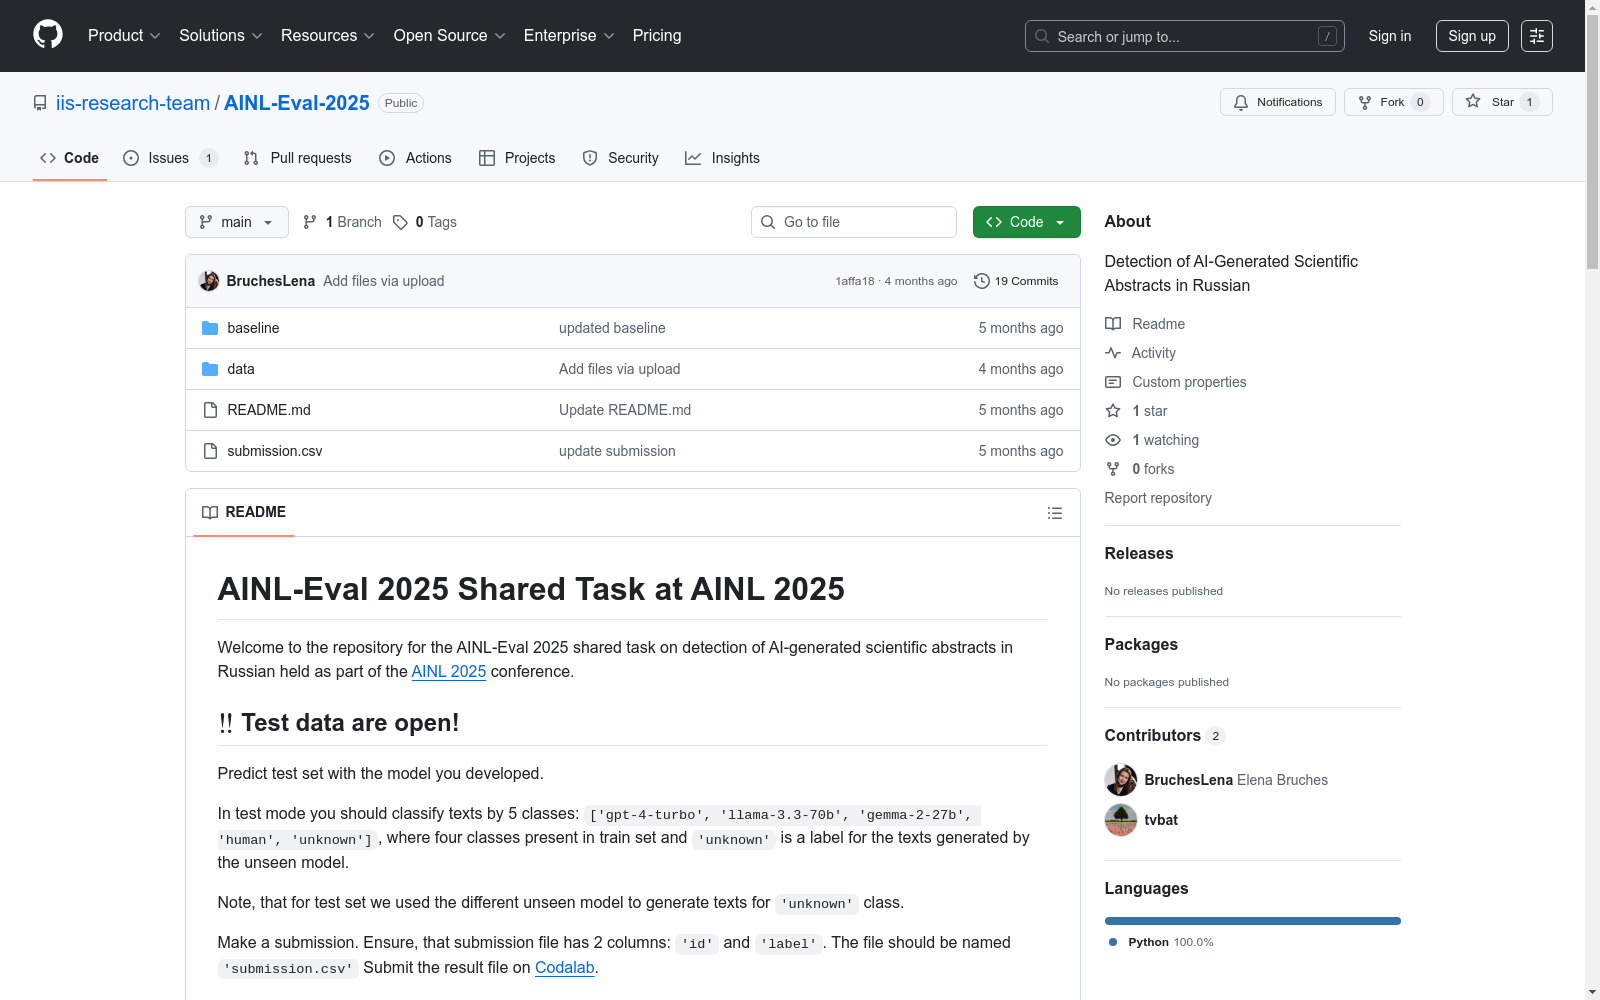View the 1 Branch link
The image size is (1600, 1000).
pyautogui.click(x=342, y=222)
